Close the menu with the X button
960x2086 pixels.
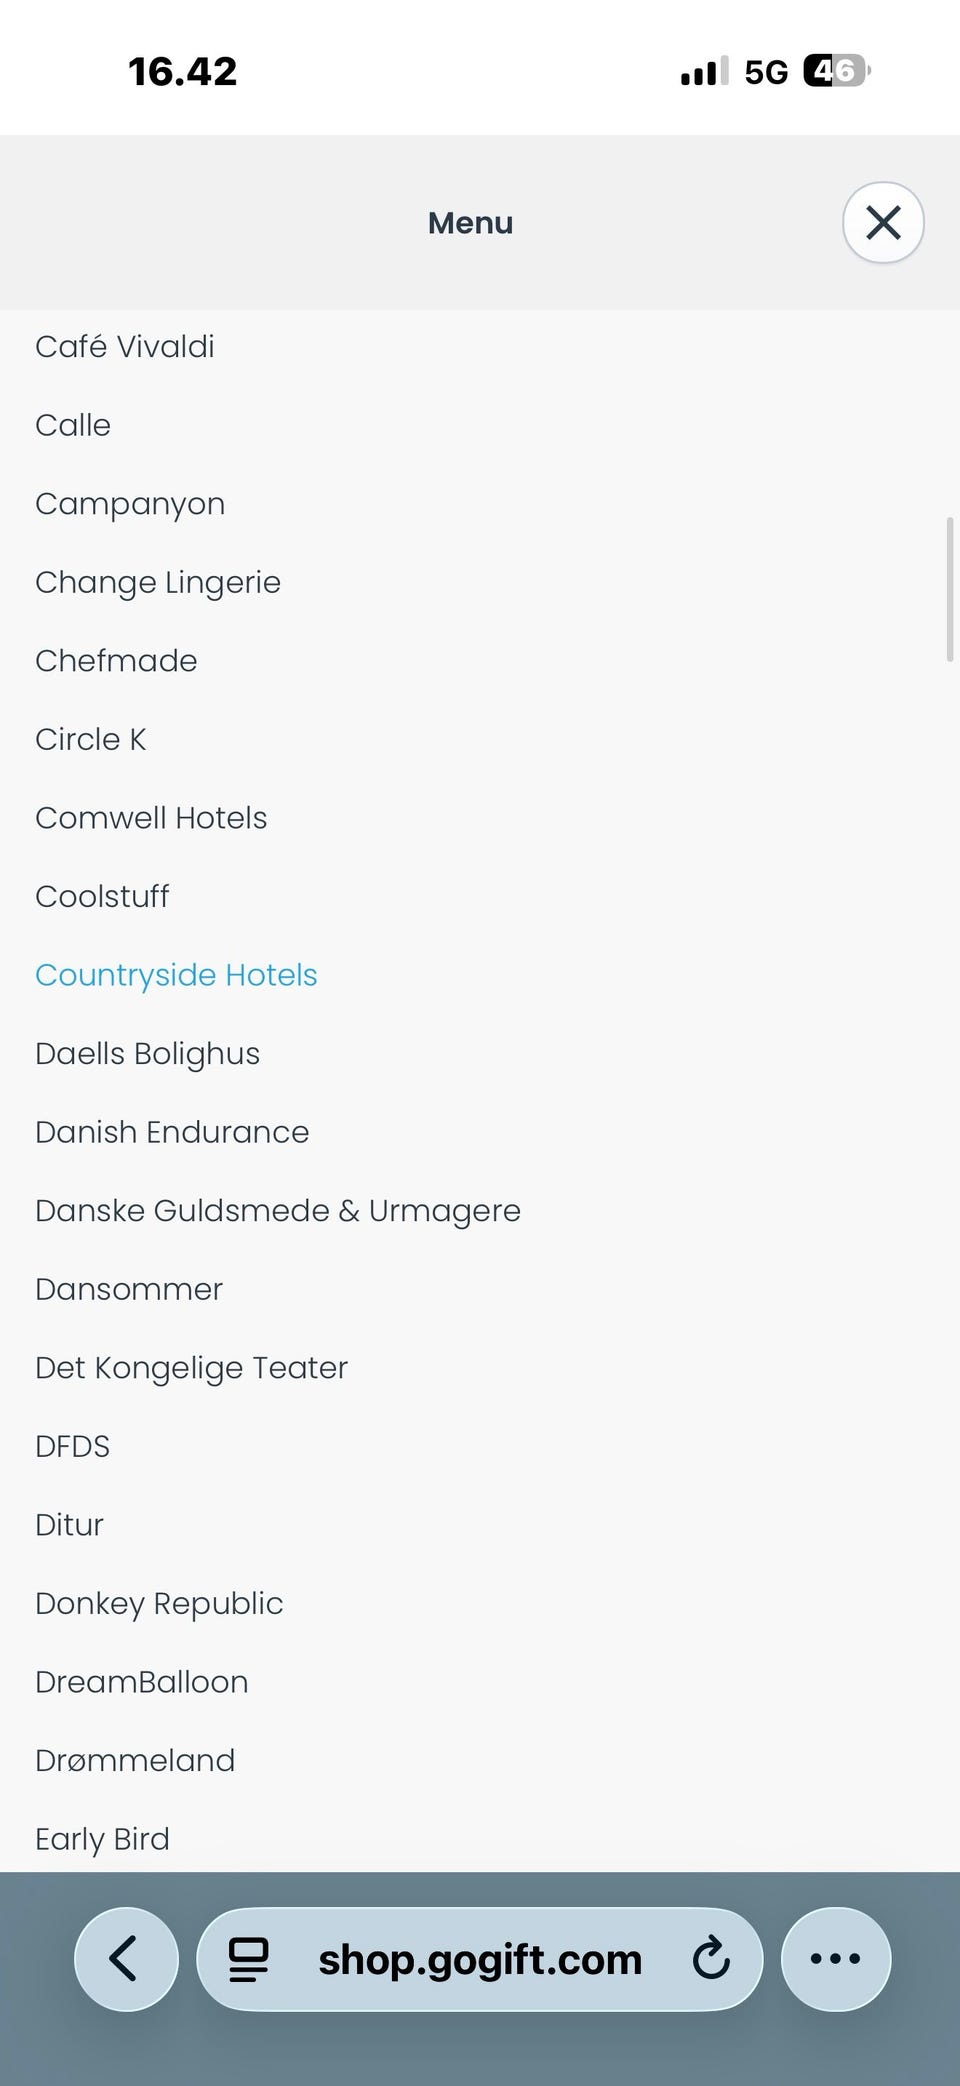point(883,222)
